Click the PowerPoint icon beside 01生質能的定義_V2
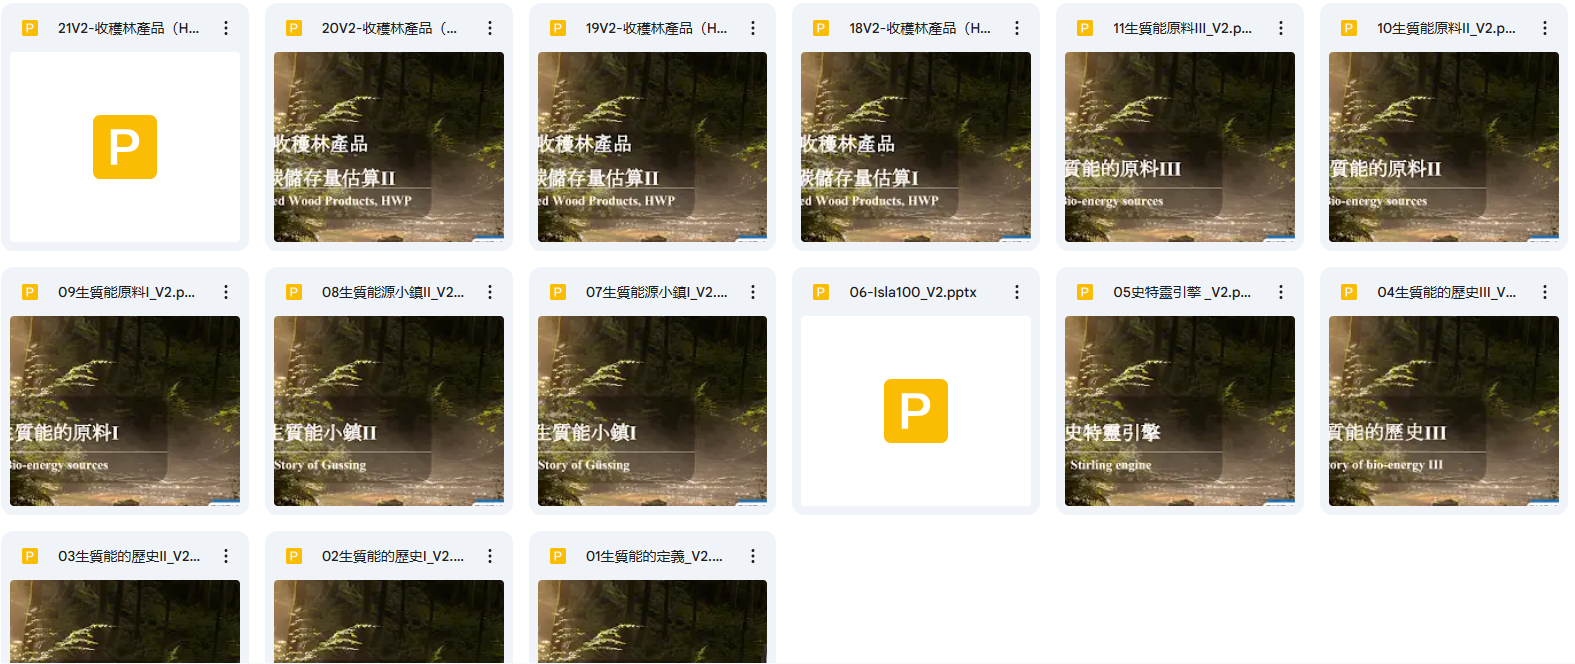 click(x=558, y=556)
